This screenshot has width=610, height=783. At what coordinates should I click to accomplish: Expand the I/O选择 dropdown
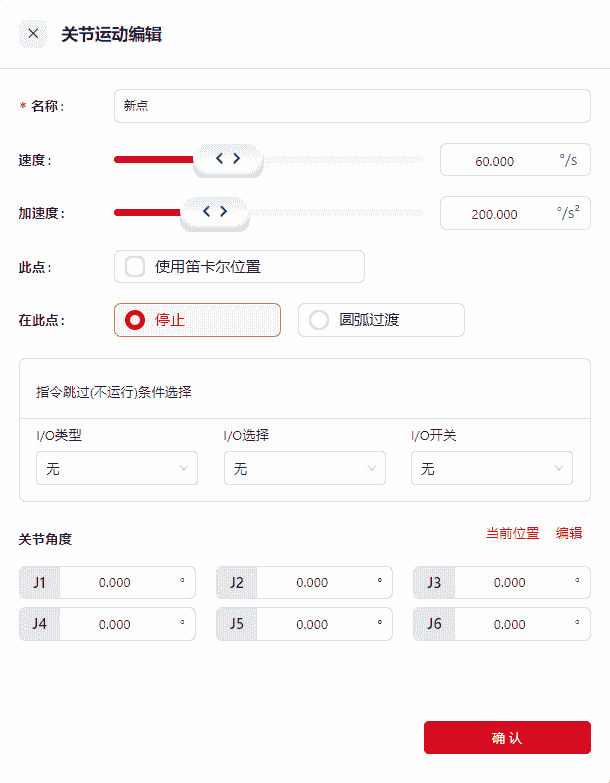pos(304,468)
